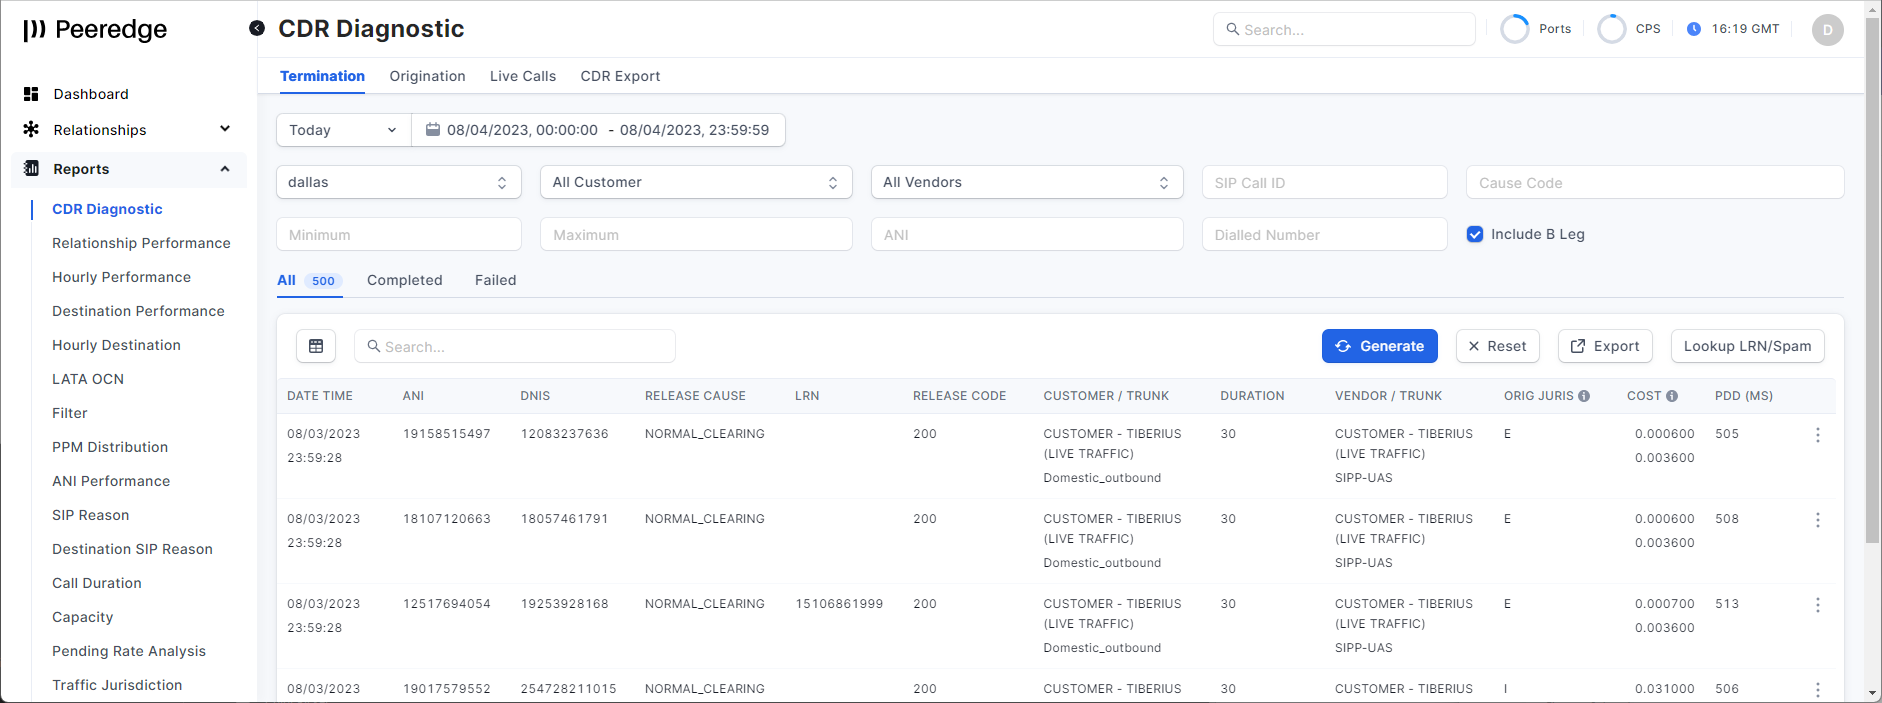The width and height of the screenshot is (1882, 703).
Task: Open row menu for ANI 19017579552
Action: tap(1818, 690)
